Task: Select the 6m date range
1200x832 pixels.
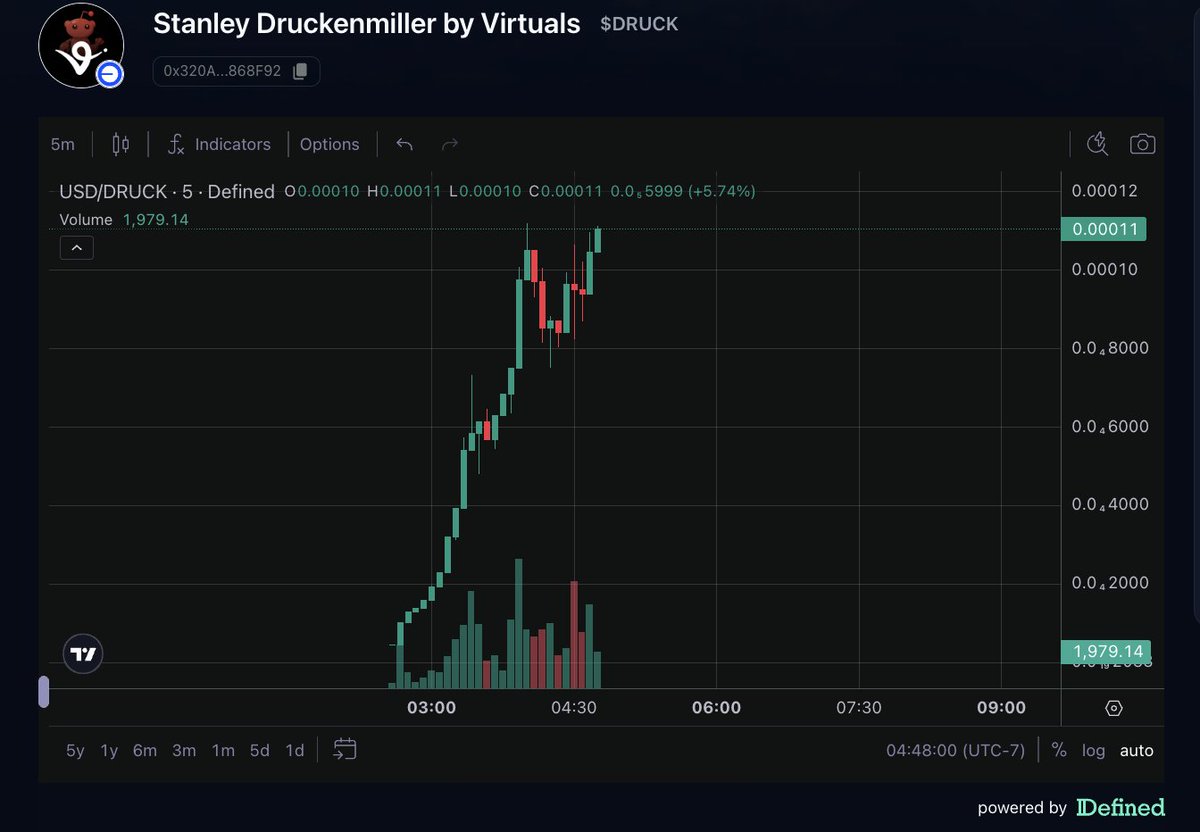Action: (145, 750)
